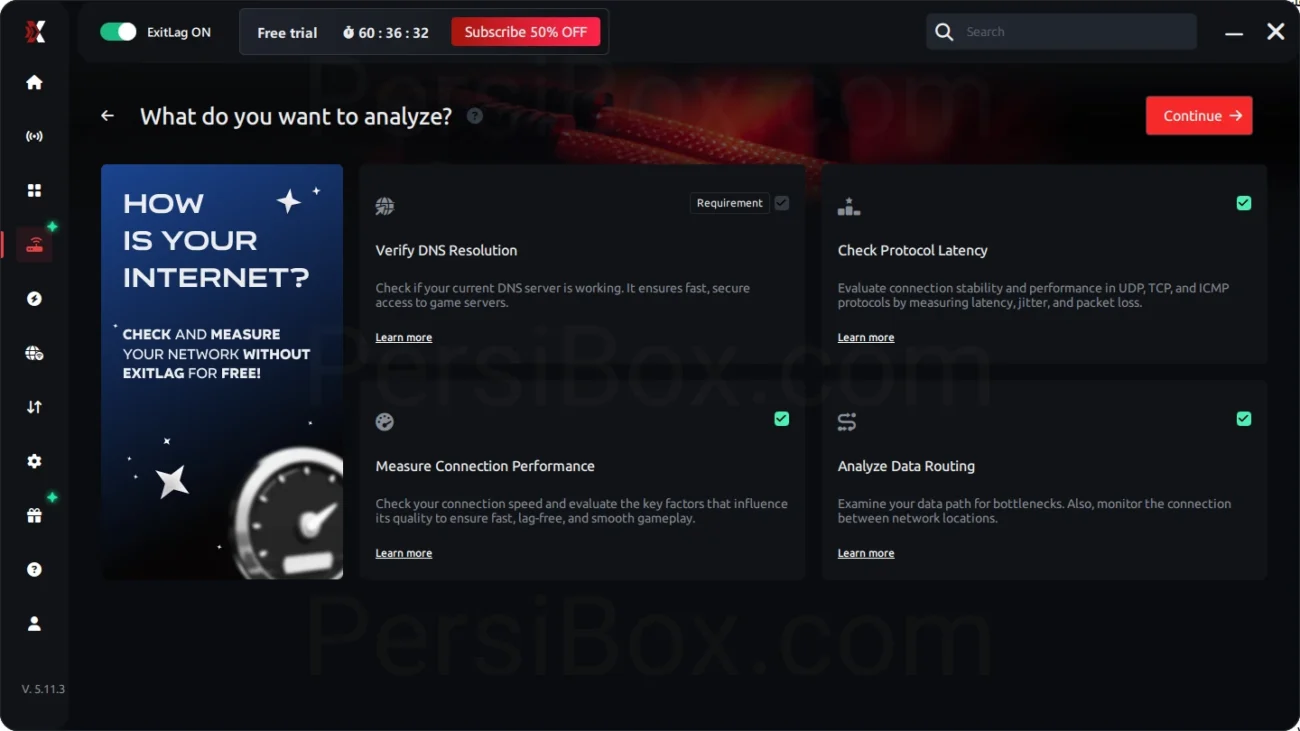The width and height of the screenshot is (1300, 731).
Task: Click the help icon next to "What do you want to analyze?"
Action: 475,116
